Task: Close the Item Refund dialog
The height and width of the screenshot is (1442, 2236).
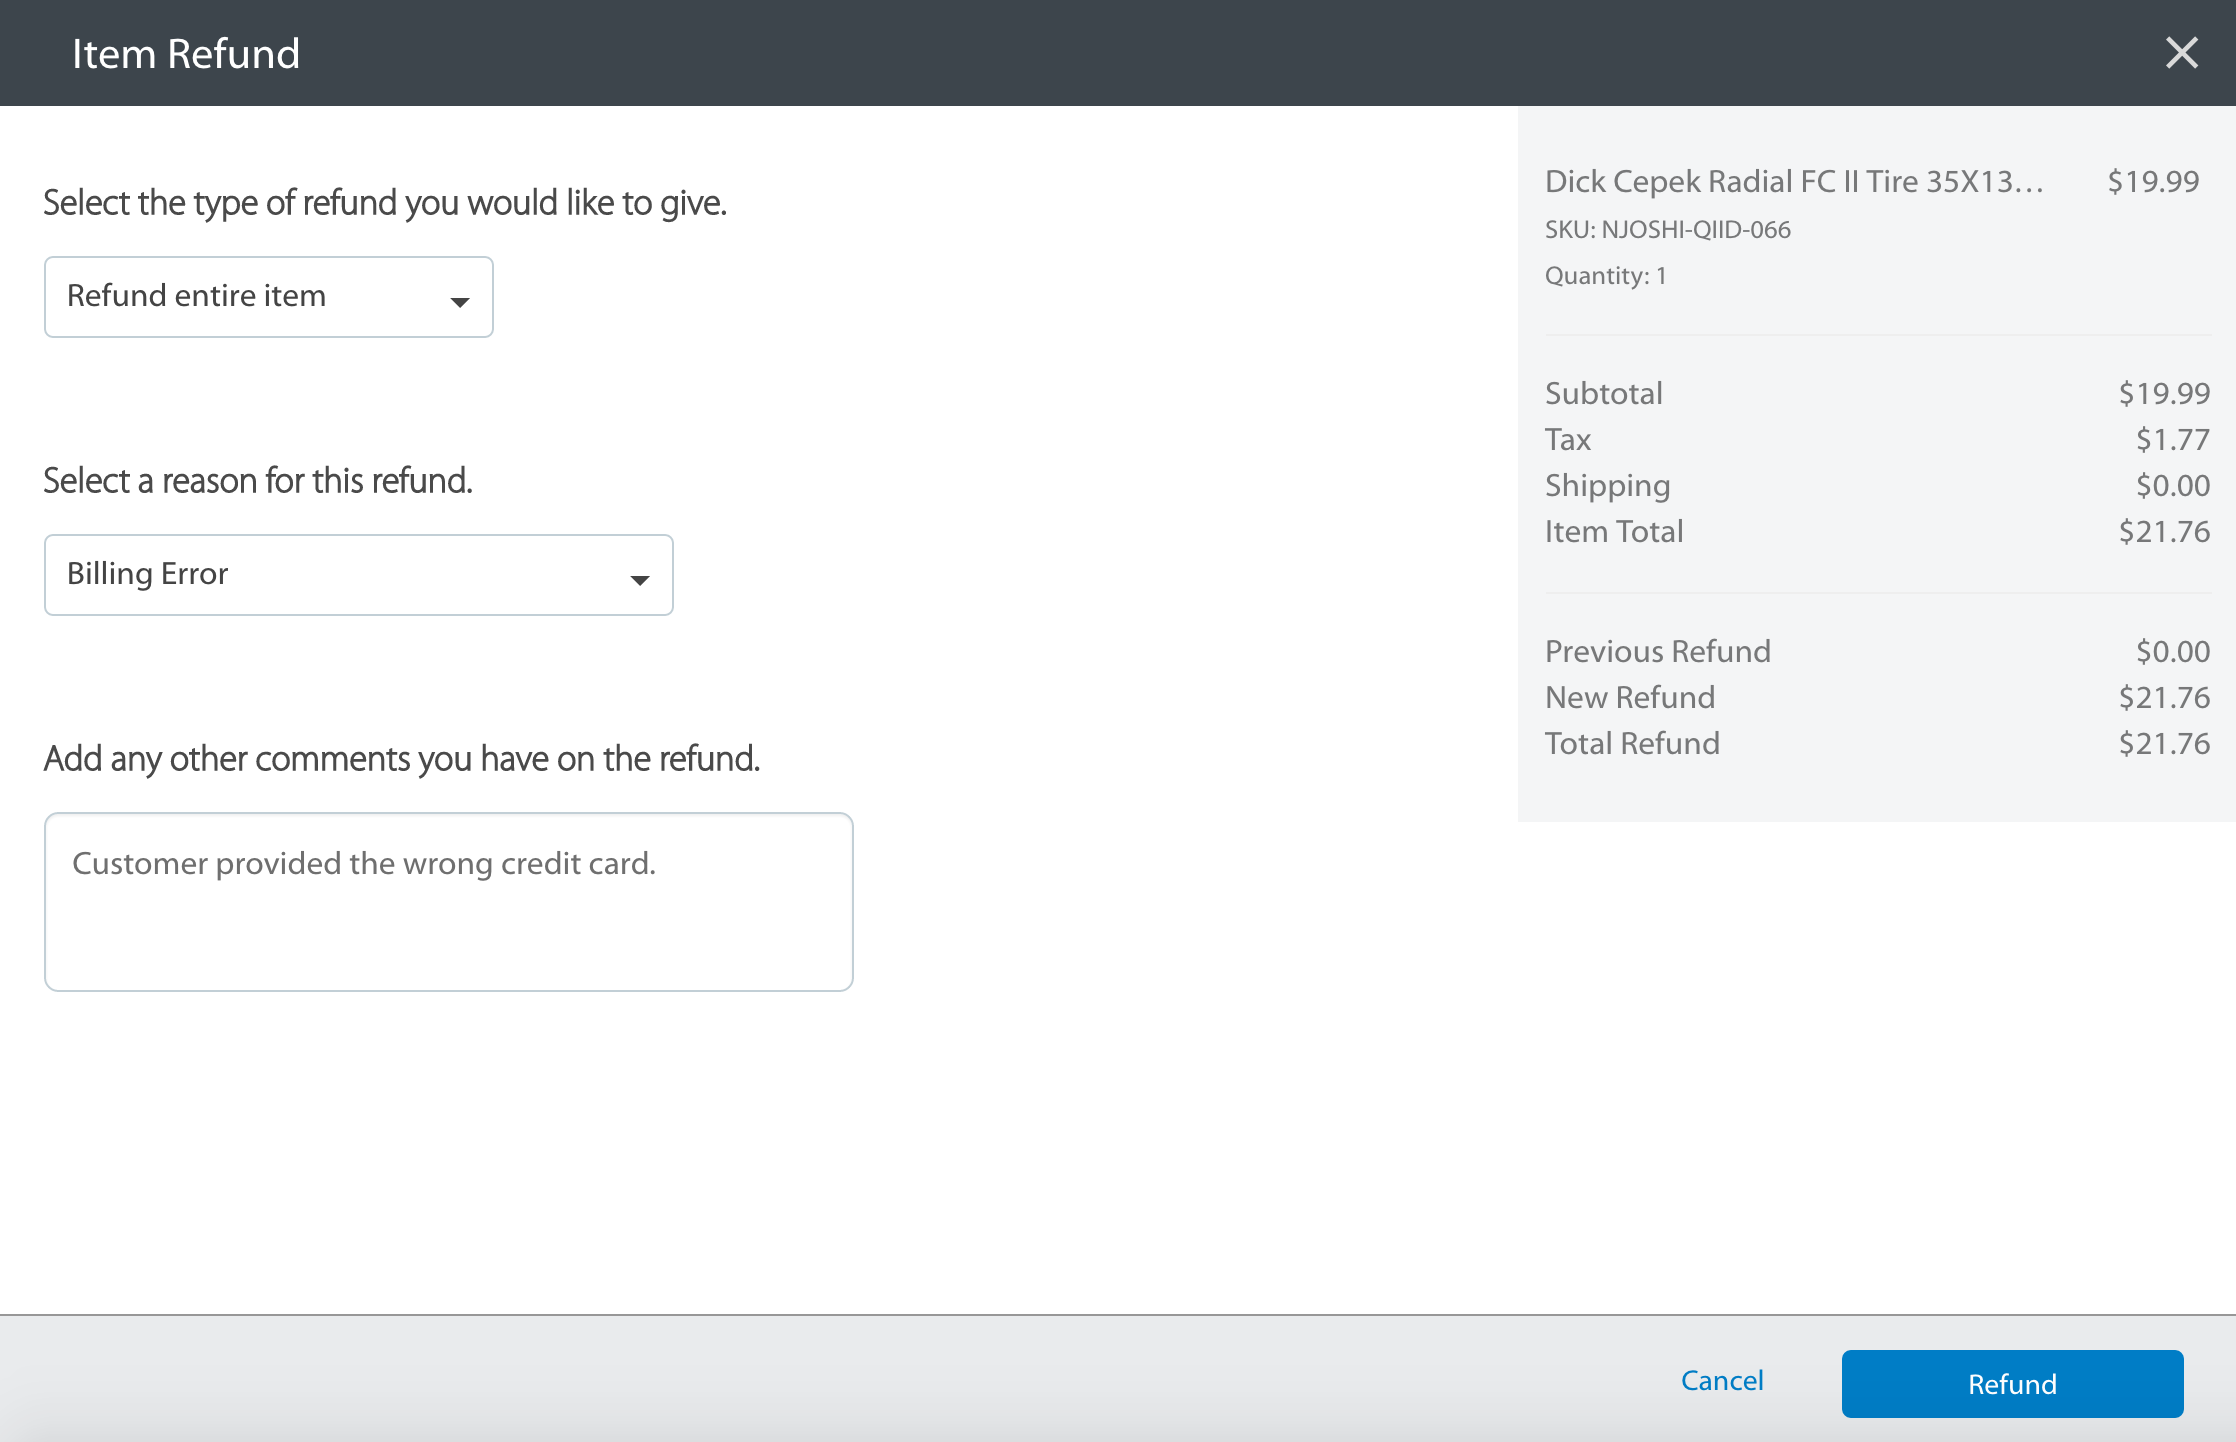Action: coord(2181,52)
